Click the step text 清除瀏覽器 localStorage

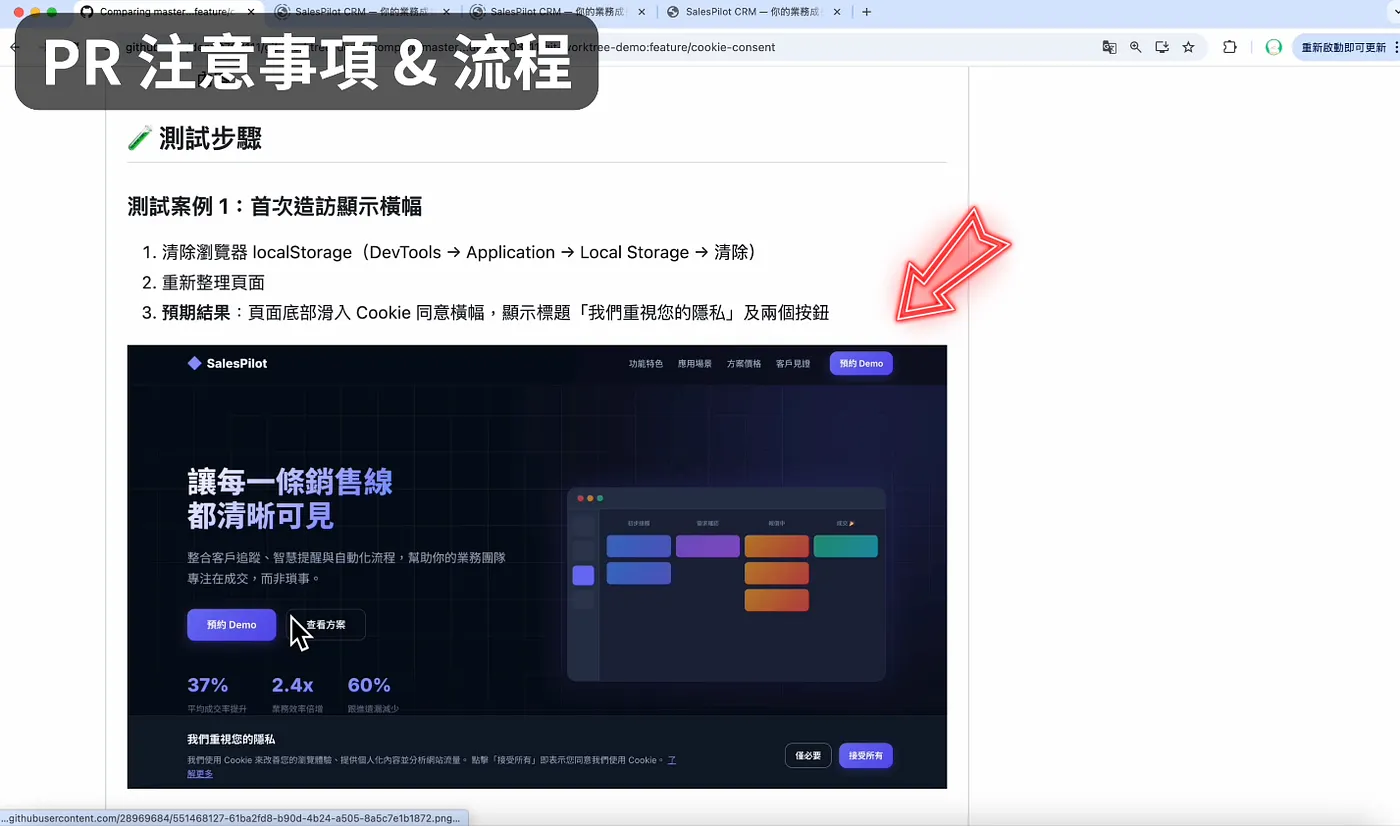tap(459, 253)
